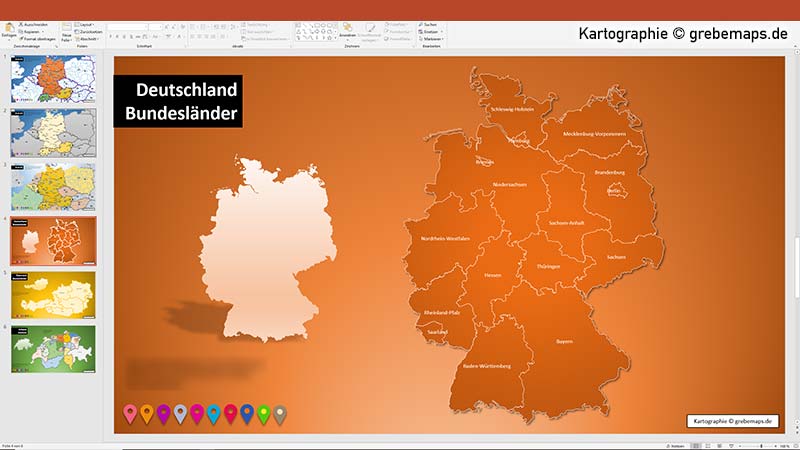Select the lime green map pin marker

(x=264, y=414)
